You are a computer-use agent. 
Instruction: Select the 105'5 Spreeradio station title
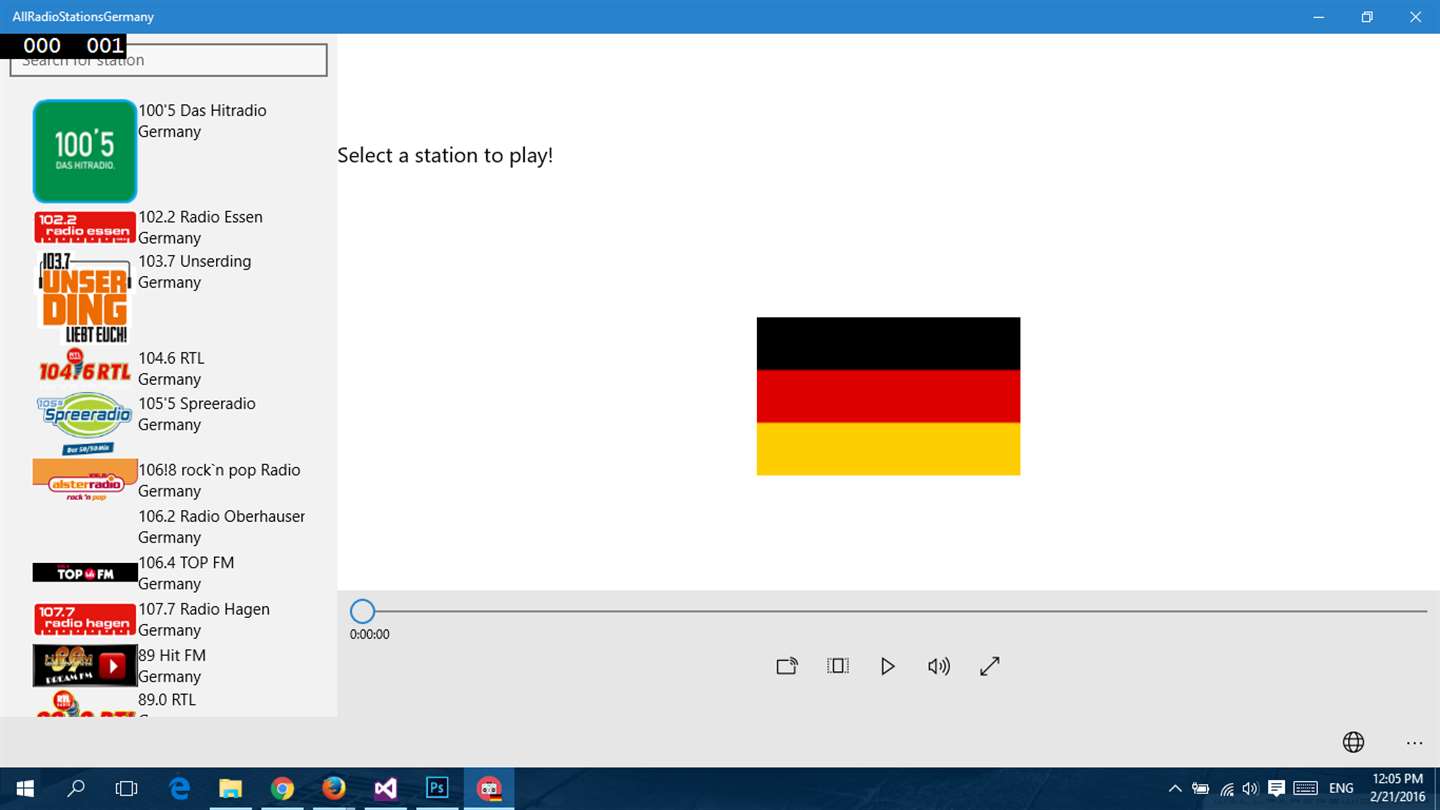[197, 403]
